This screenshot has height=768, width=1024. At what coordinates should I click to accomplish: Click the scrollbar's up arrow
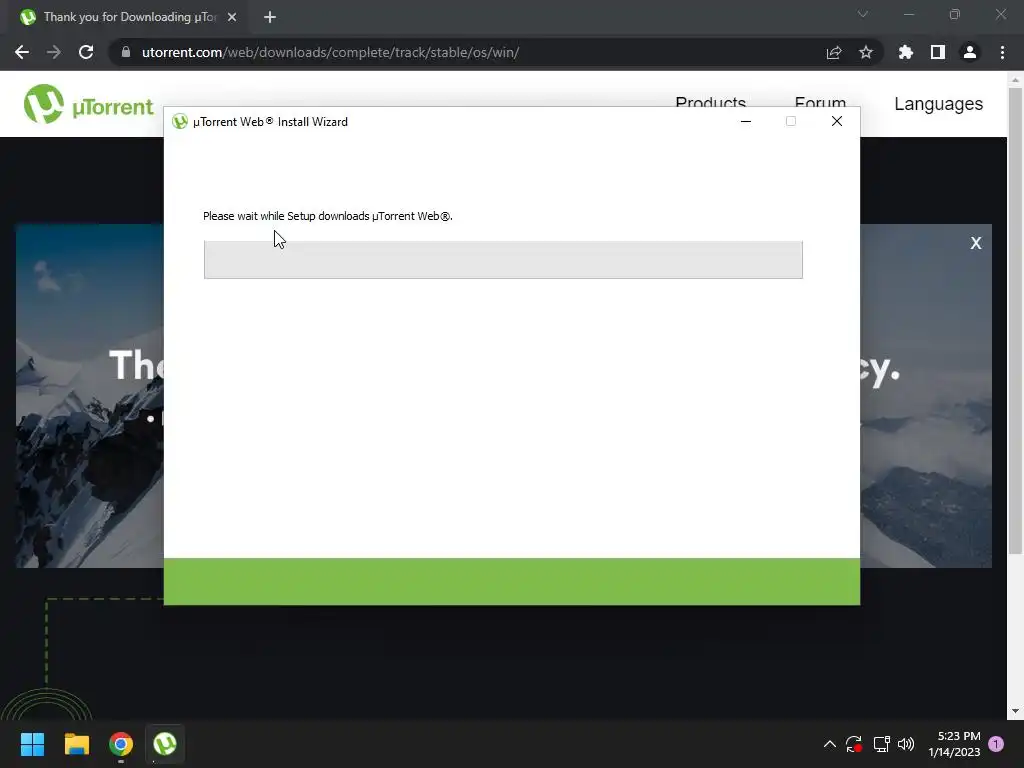pos(1015,80)
